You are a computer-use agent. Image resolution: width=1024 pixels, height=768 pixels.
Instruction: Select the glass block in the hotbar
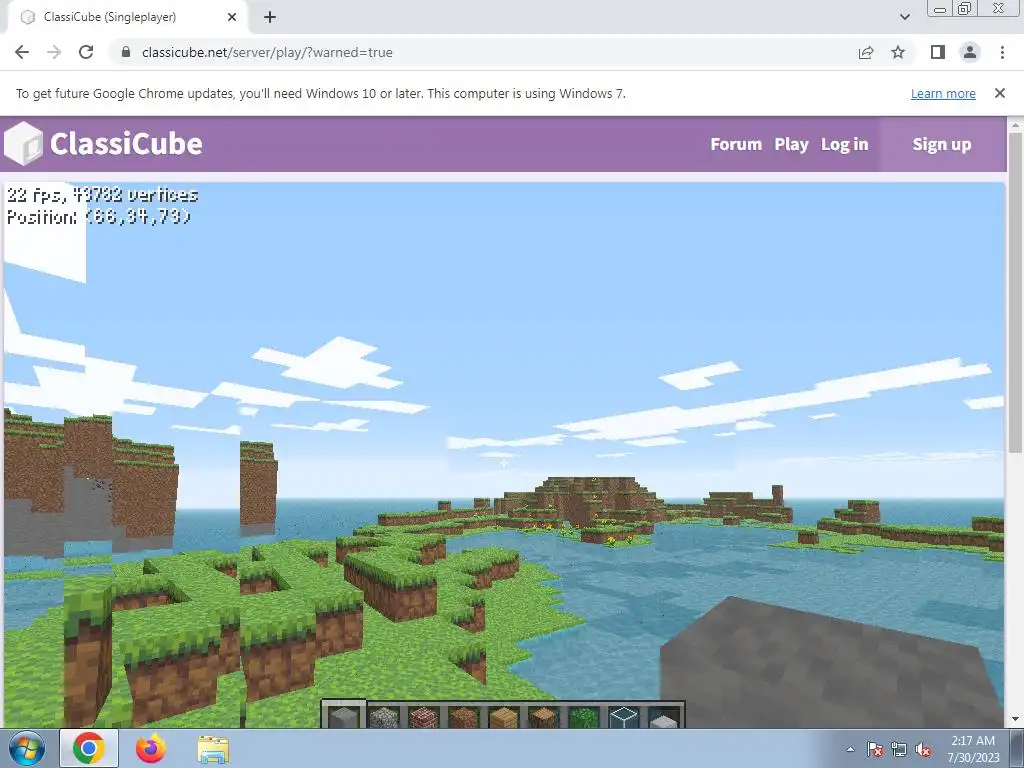click(623, 716)
